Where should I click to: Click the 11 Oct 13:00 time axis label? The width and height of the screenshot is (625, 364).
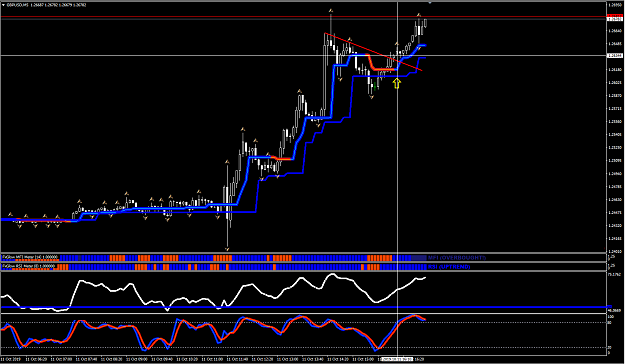click(x=287, y=359)
